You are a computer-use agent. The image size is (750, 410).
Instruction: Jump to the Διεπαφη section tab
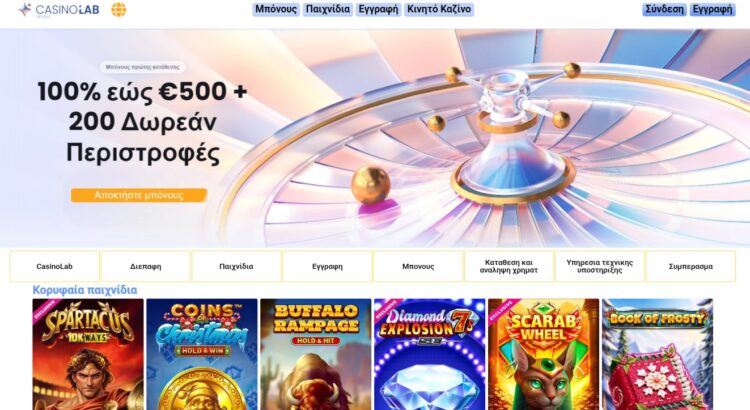(145, 266)
